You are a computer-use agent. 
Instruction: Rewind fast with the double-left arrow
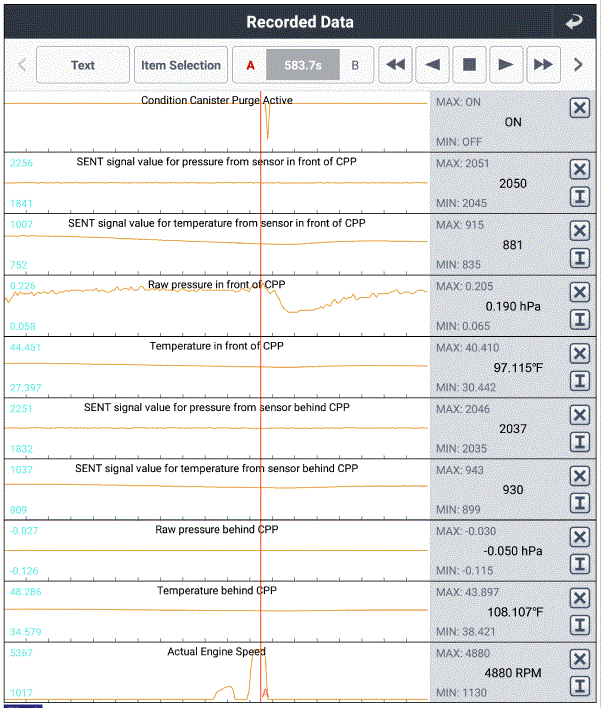[x=395, y=65]
